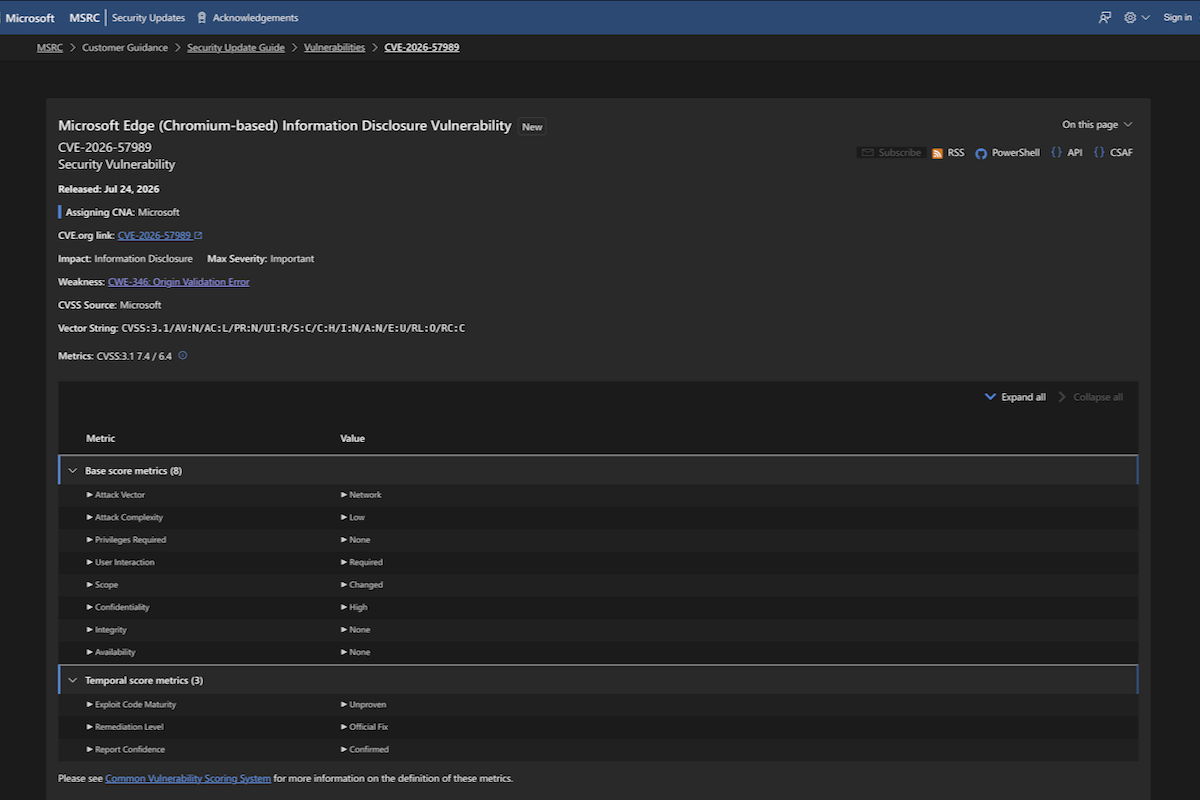The height and width of the screenshot is (800, 1200).
Task: Expand the Exploit Code Maturity row
Action: tap(131, 705)
